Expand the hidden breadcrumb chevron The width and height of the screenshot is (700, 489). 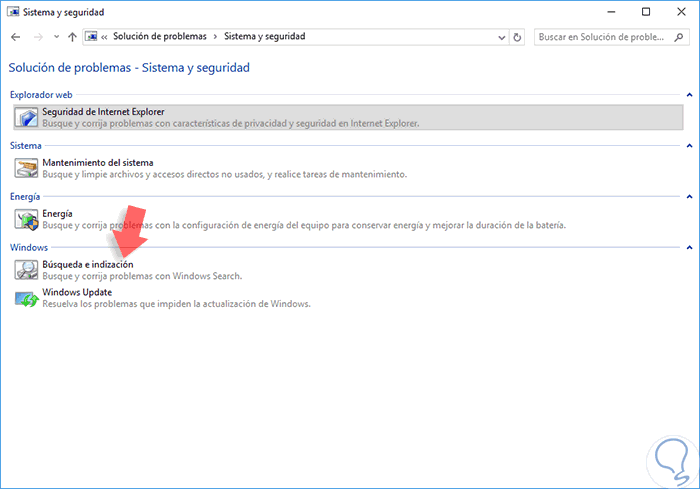click(x=104, y=37)
